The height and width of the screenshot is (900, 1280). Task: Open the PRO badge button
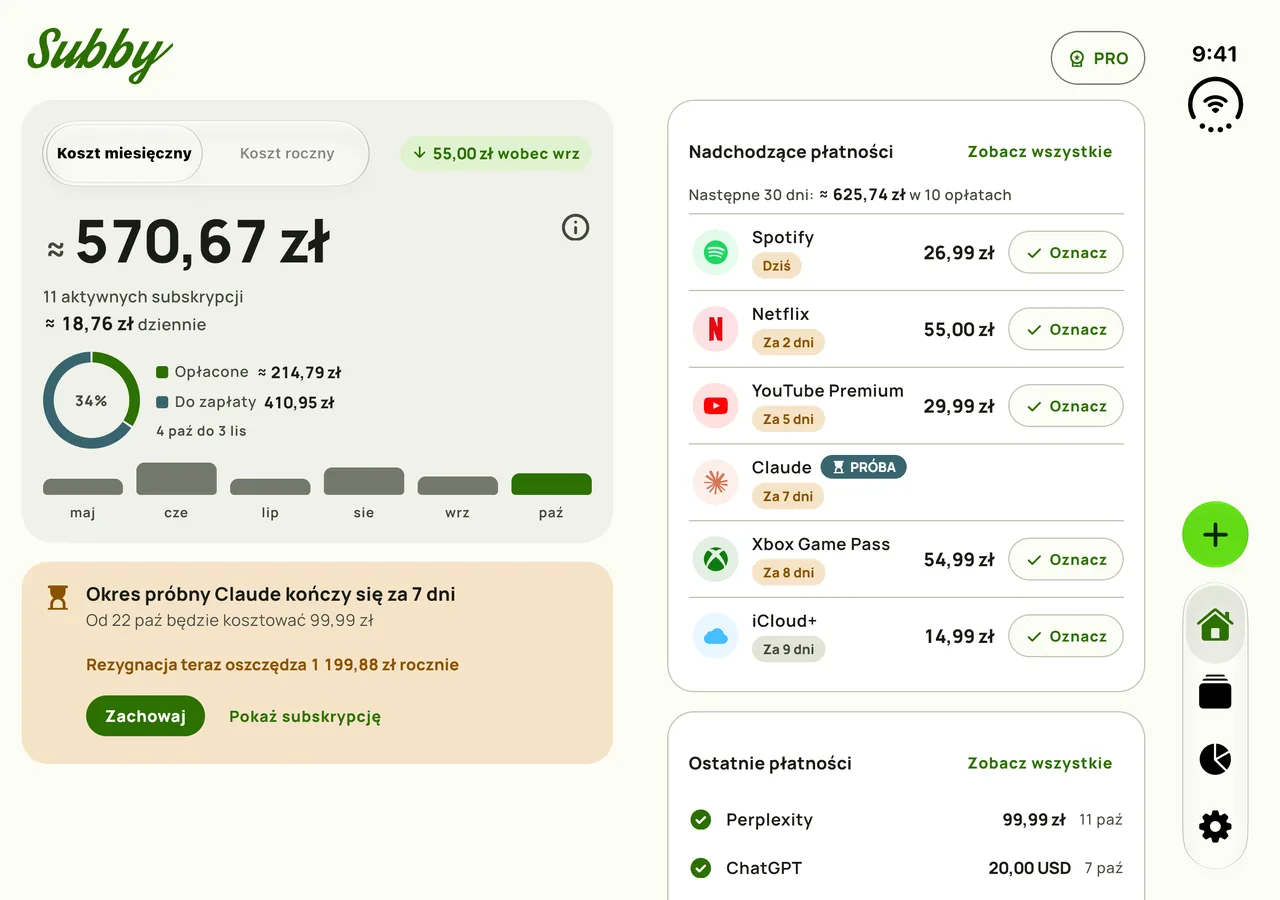click(1098, 58)
